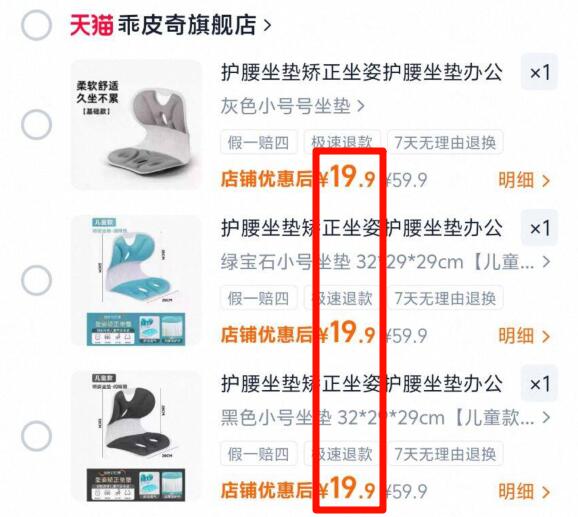
Task: Open the 天猫 logo store badge
Action: 91,25
